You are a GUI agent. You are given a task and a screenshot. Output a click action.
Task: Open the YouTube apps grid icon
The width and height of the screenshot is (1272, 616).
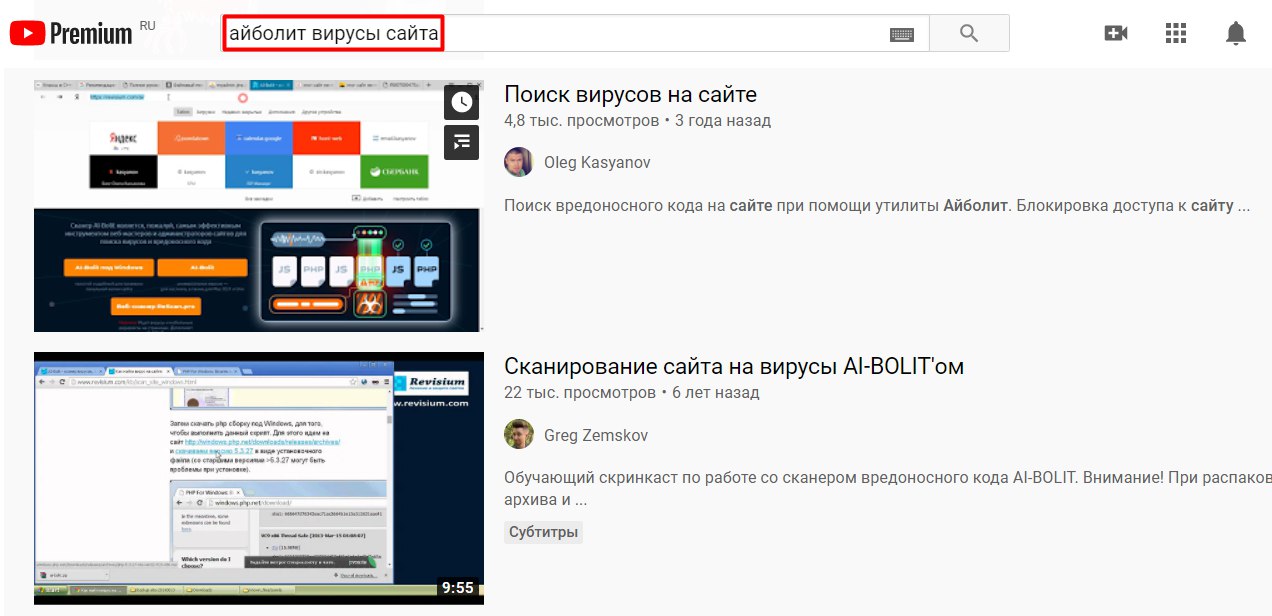[1176, 33]
